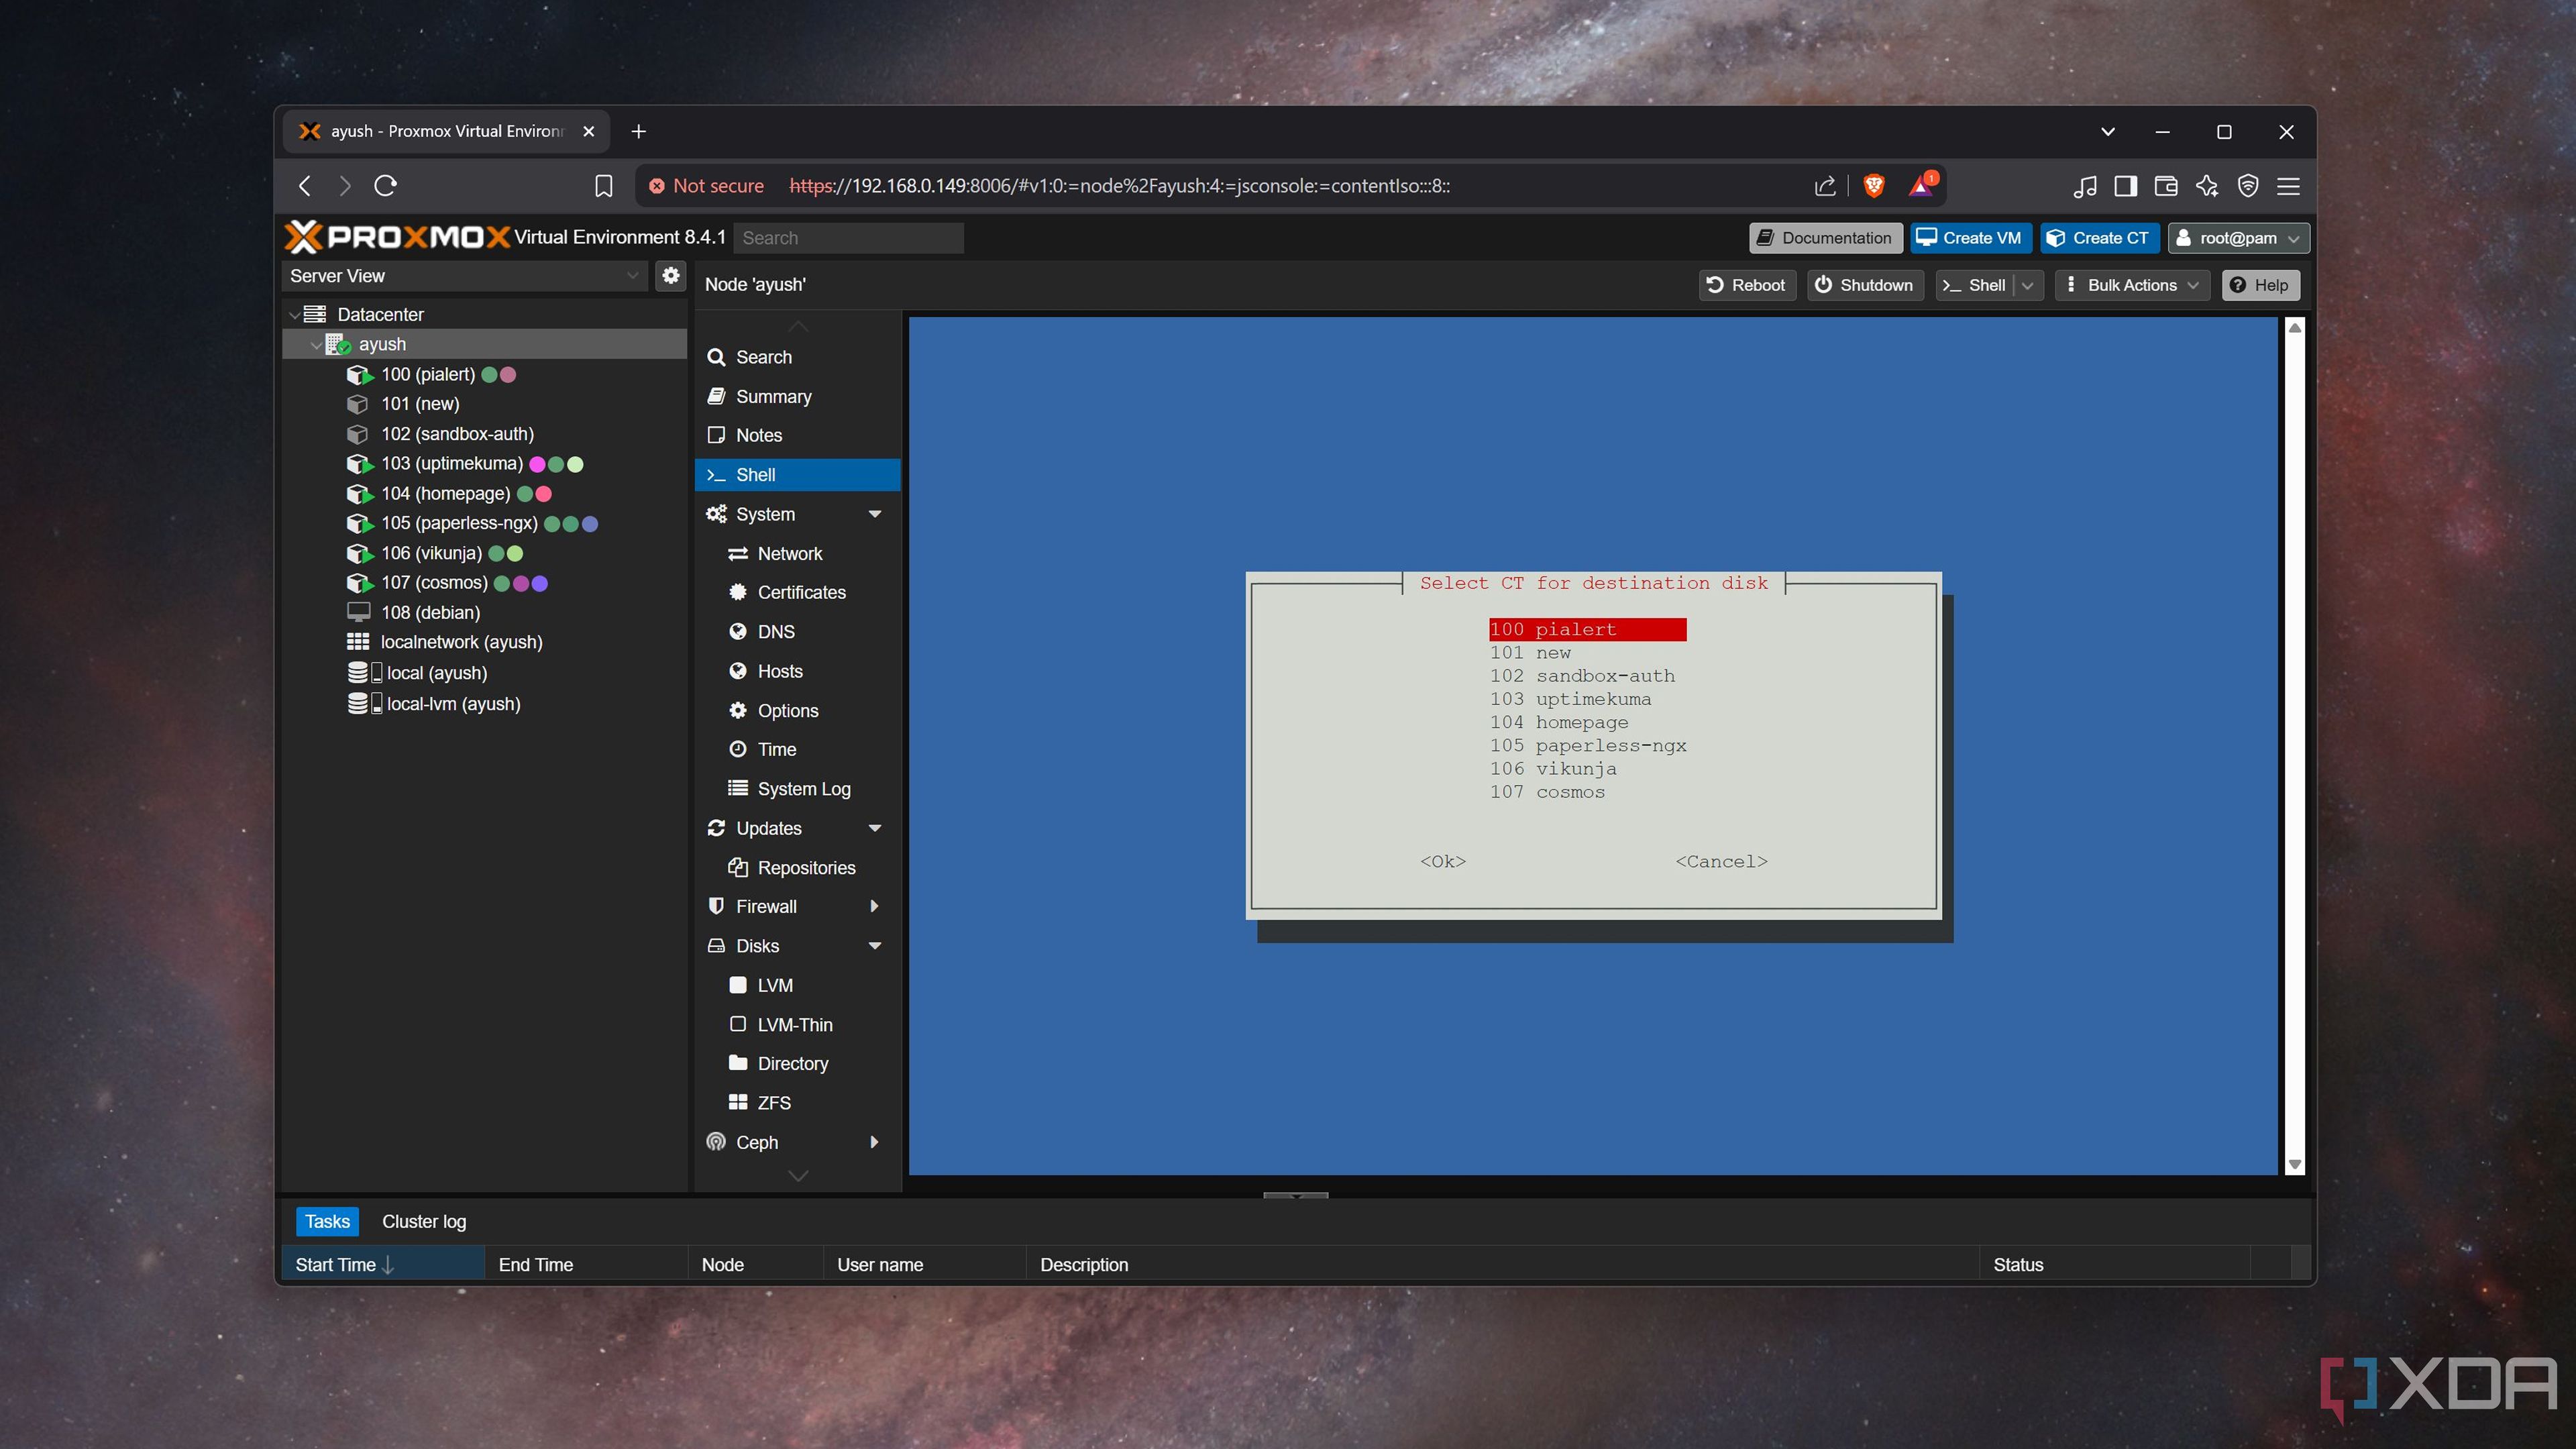Click the Server View settings gear
Screen dimensions: 2576x1449
[x=671, y=275]
